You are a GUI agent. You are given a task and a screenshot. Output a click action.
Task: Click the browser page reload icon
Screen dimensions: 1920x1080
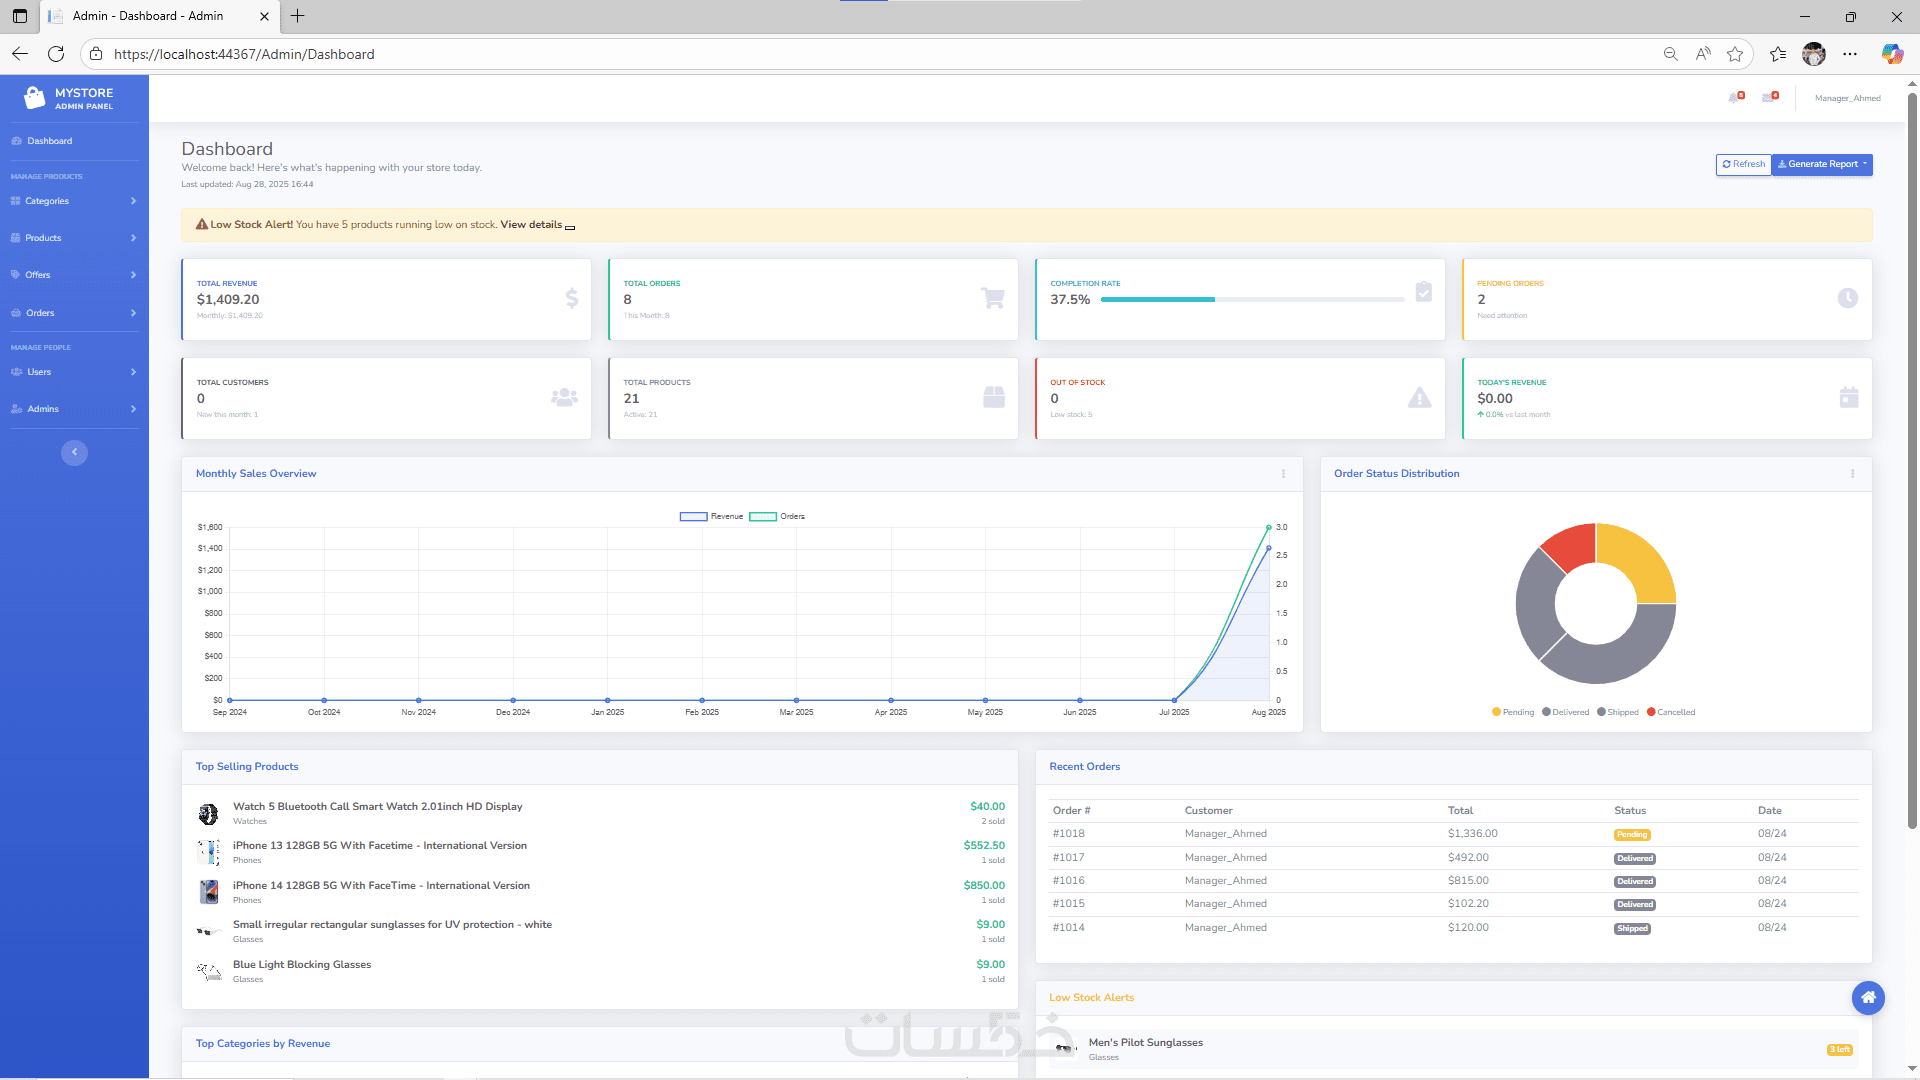(56, 54)
